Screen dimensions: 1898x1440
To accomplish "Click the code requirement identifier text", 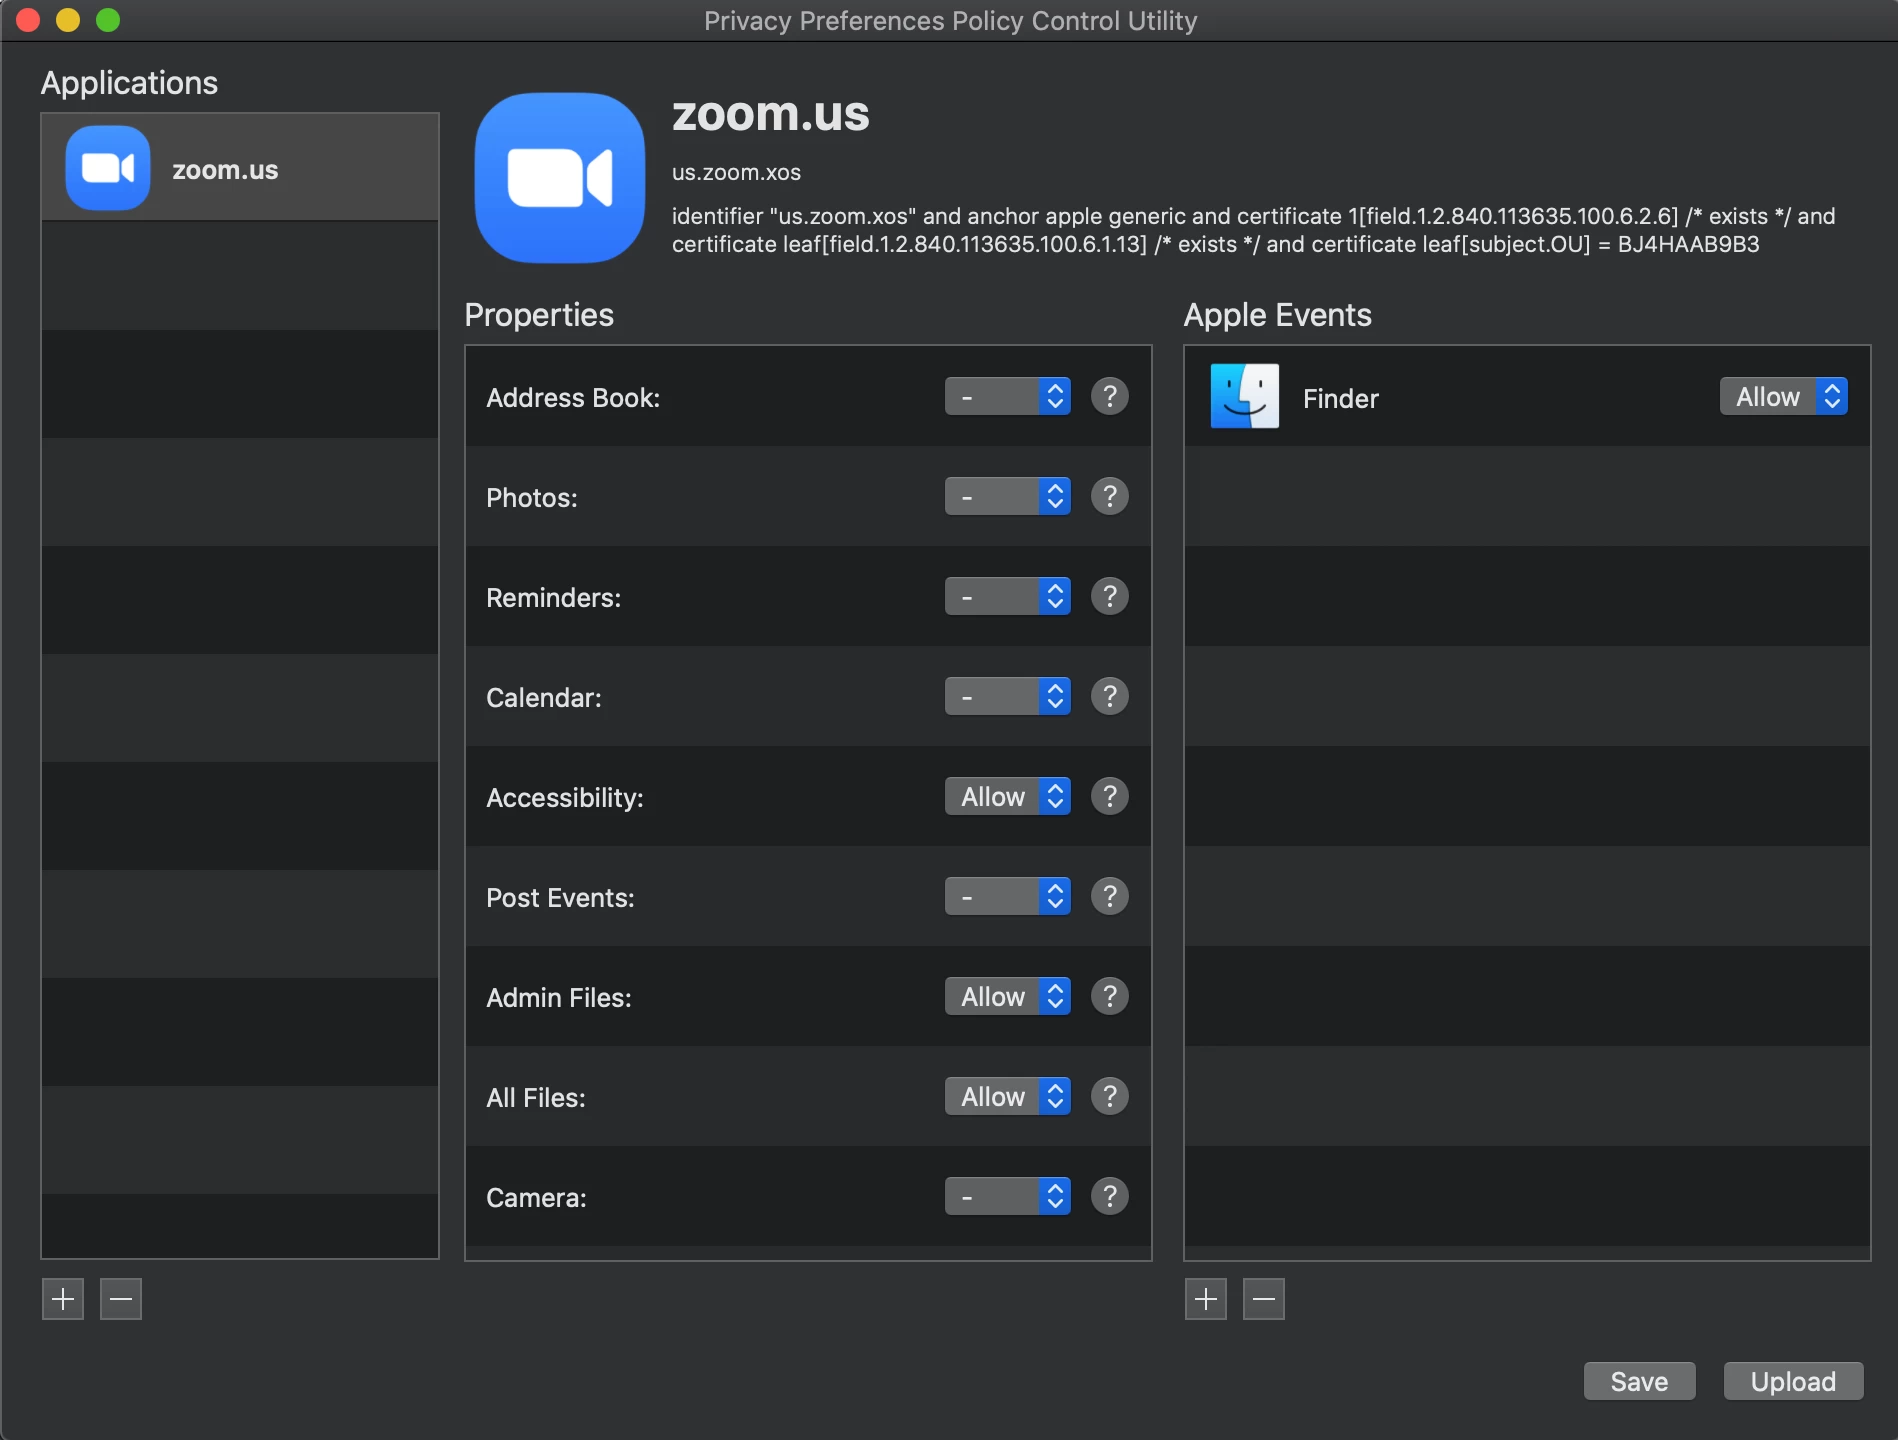I will 1254,230.
